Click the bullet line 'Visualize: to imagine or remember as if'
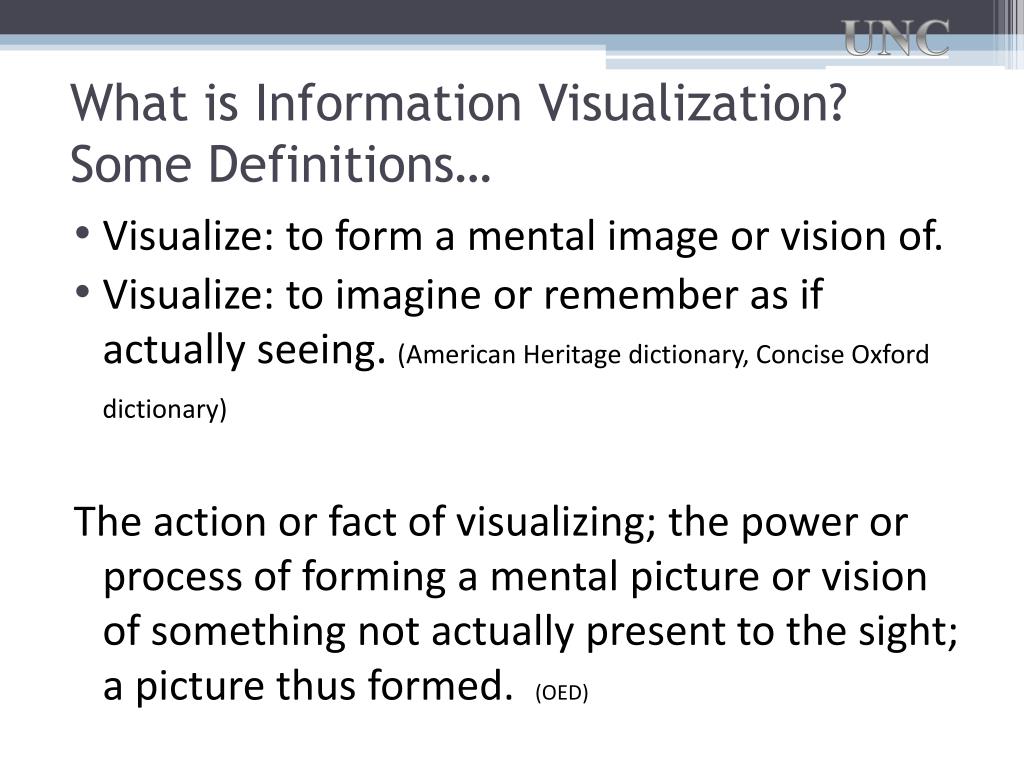The width and height of the screenshot is (1024, 768). click(463, 296)
